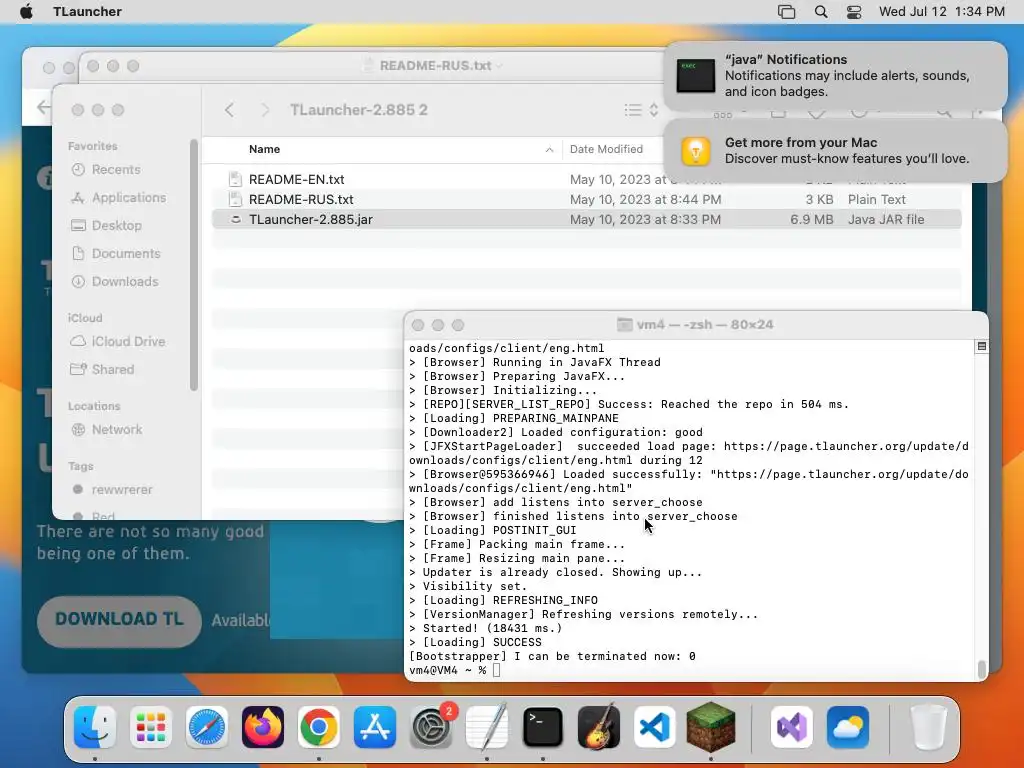The image size is (1024, 768).
Task: Open purple Visual Studio Dock icon
Action: click(x=792, y=727)
